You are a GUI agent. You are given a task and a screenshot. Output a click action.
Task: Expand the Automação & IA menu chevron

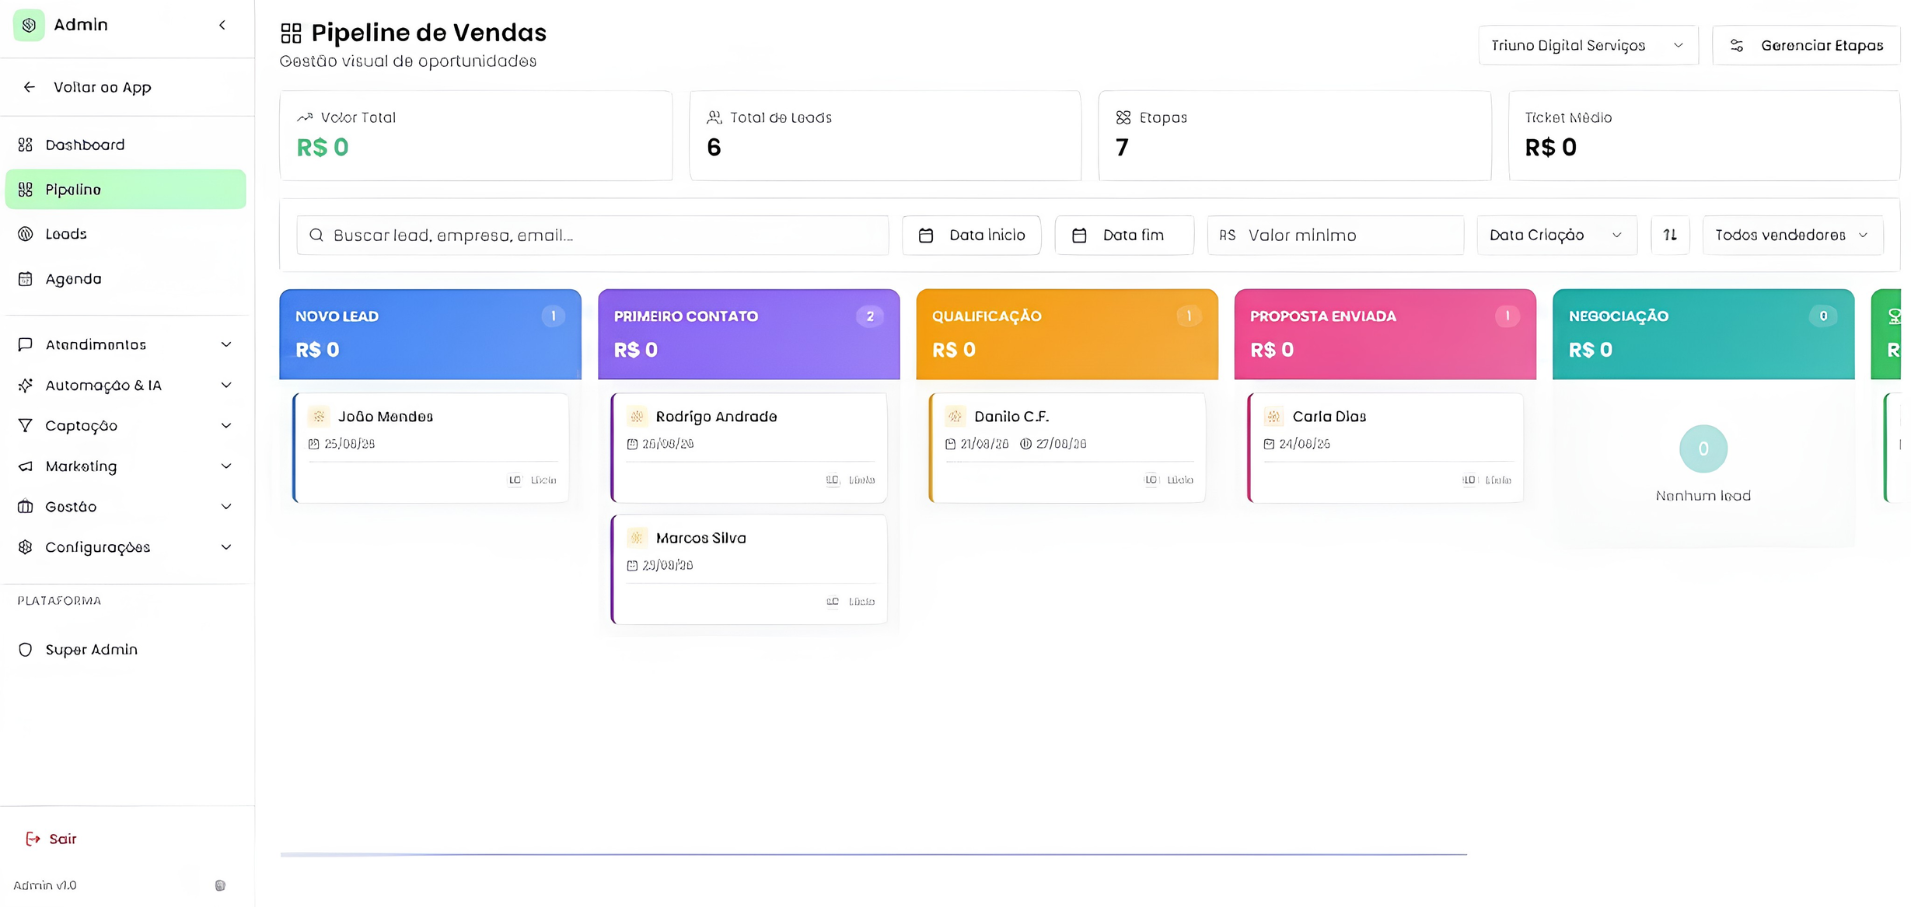click(x=226, y=385)
